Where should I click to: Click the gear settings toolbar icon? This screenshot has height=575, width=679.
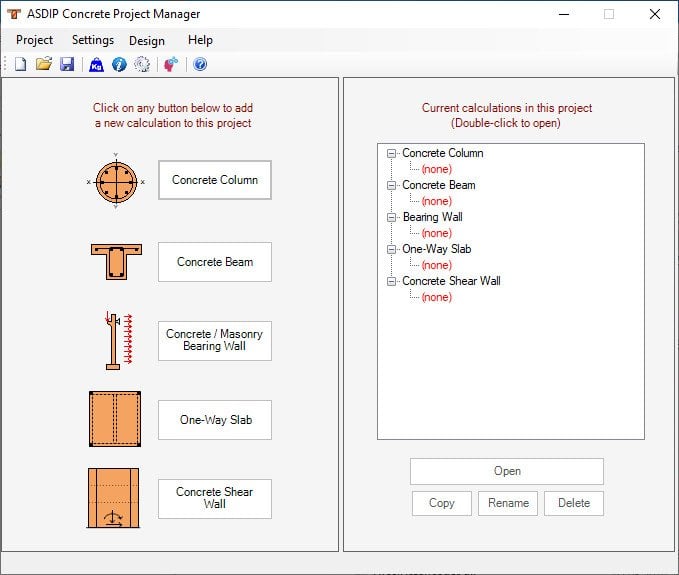coord(142,65)
